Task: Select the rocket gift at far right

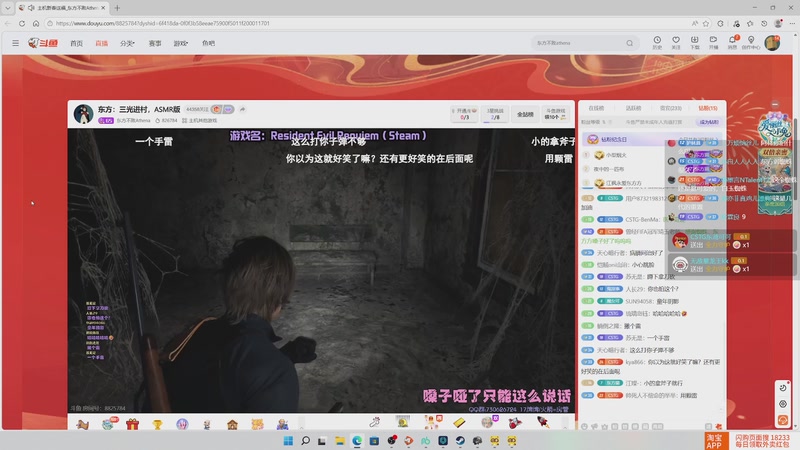Action: coord(542,422)
